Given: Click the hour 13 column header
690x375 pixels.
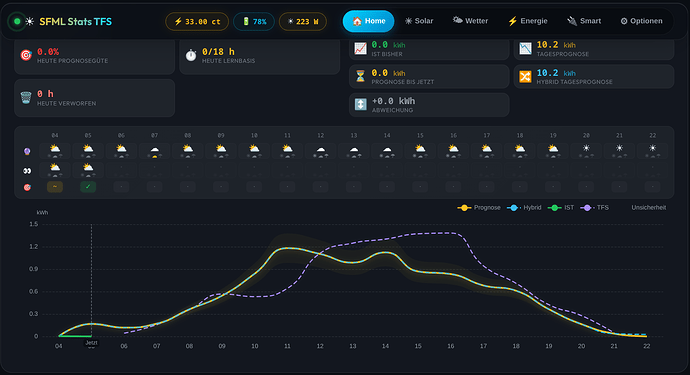Looking at the screenshot, I should tap(354, 136).
